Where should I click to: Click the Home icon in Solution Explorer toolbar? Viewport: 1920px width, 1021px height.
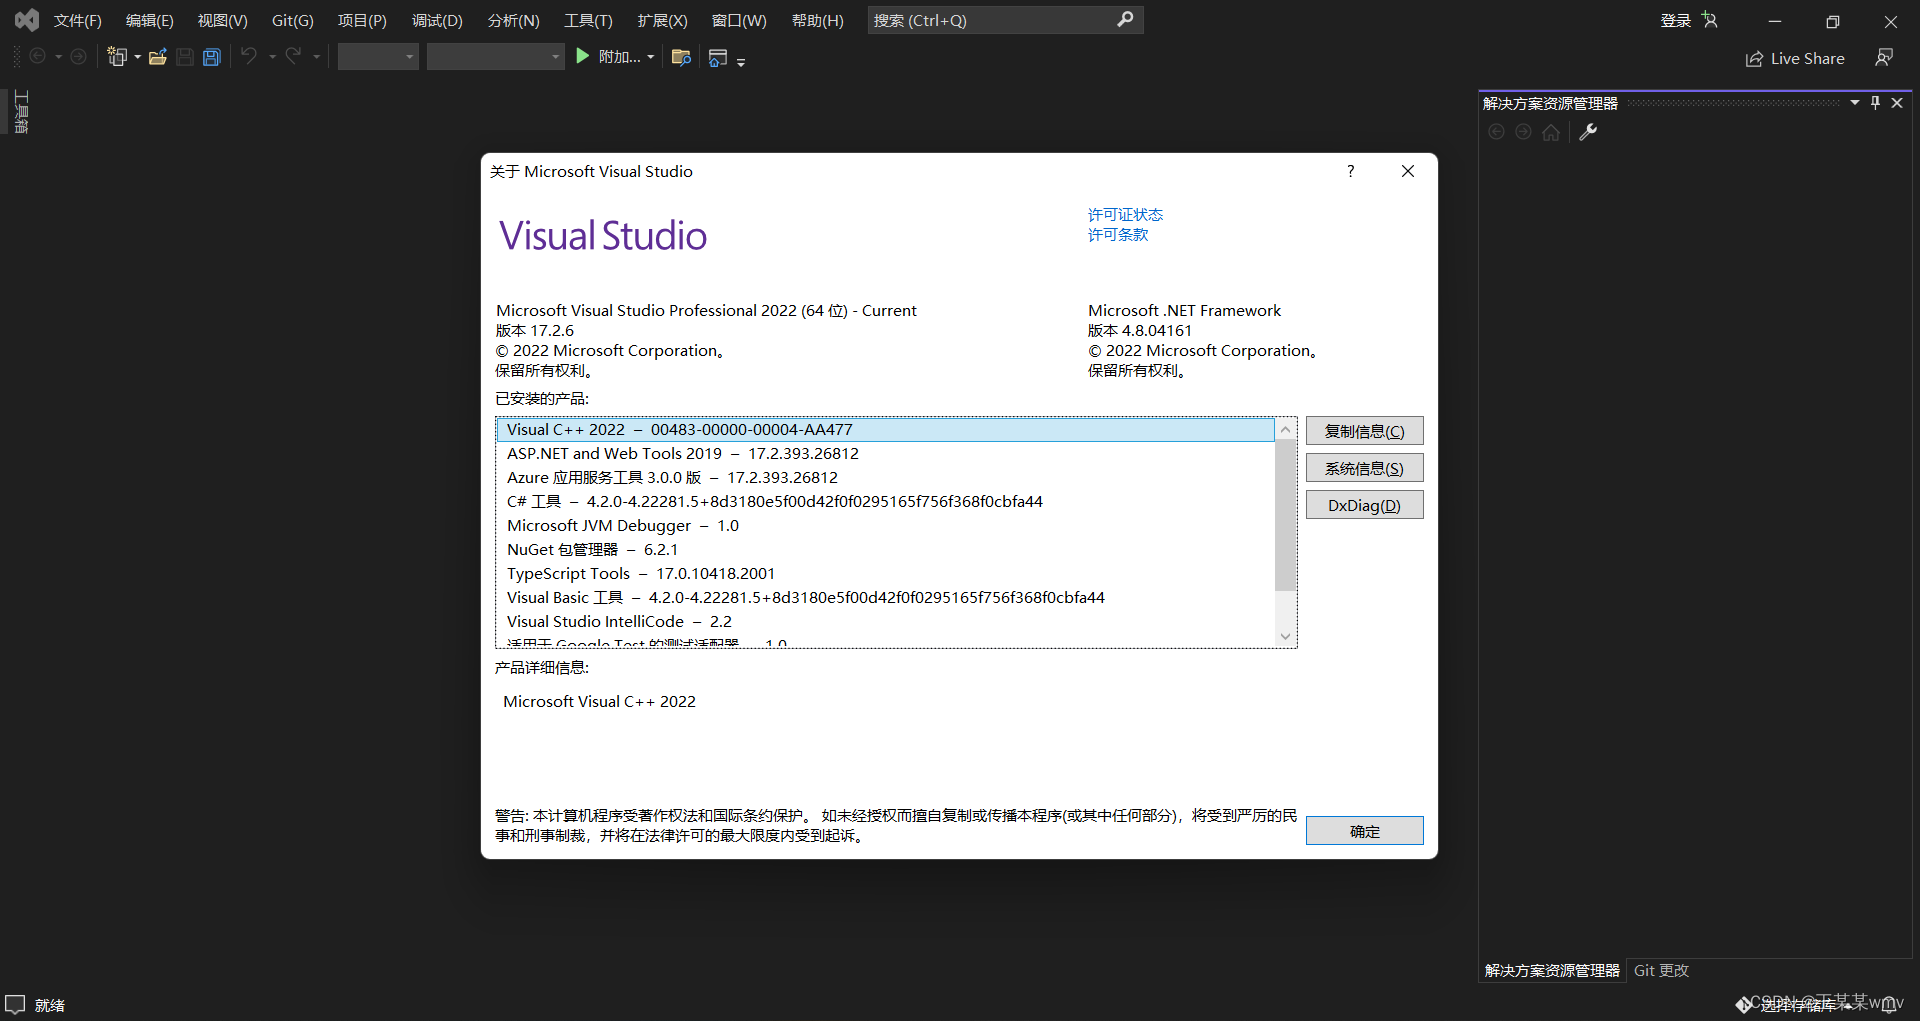1550,131
